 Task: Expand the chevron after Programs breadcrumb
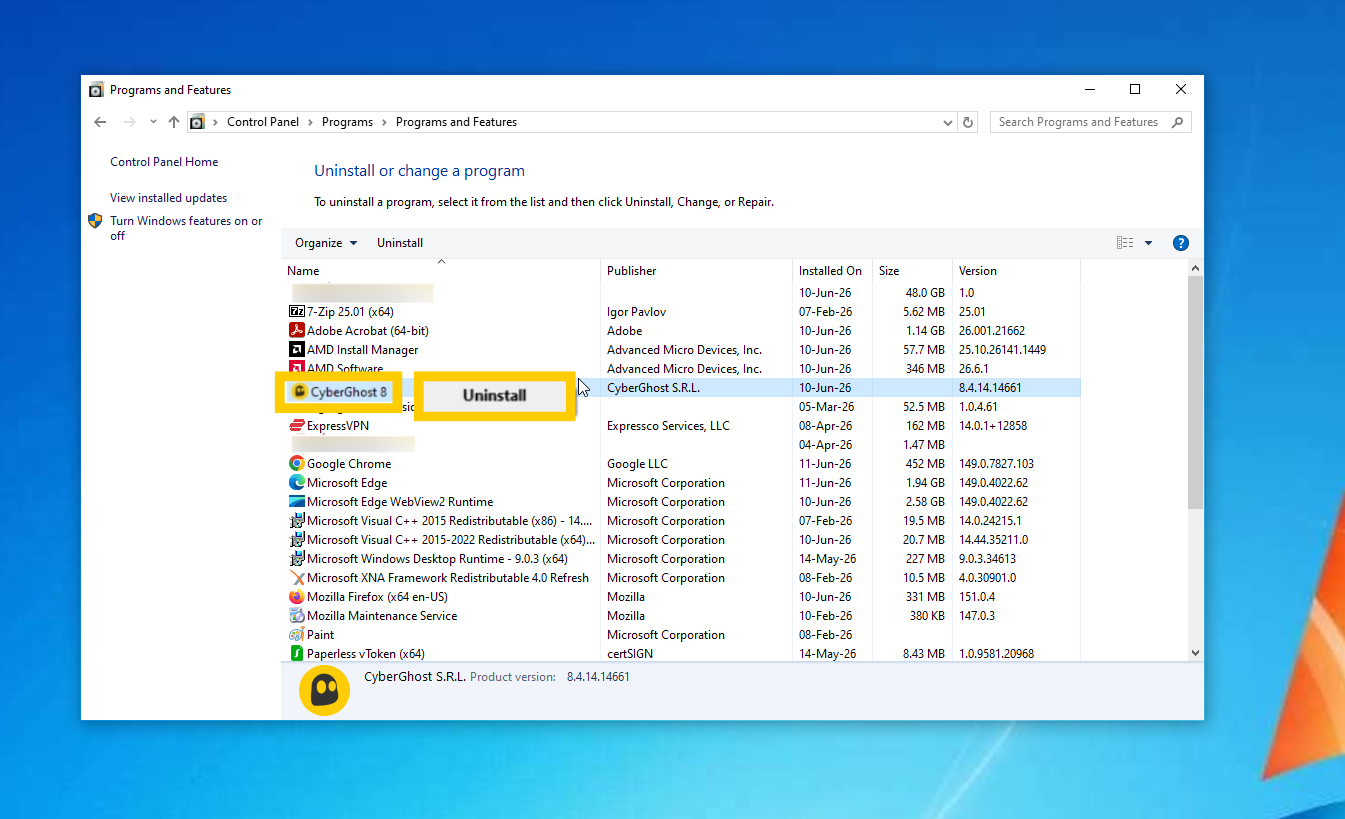[384, 122]
